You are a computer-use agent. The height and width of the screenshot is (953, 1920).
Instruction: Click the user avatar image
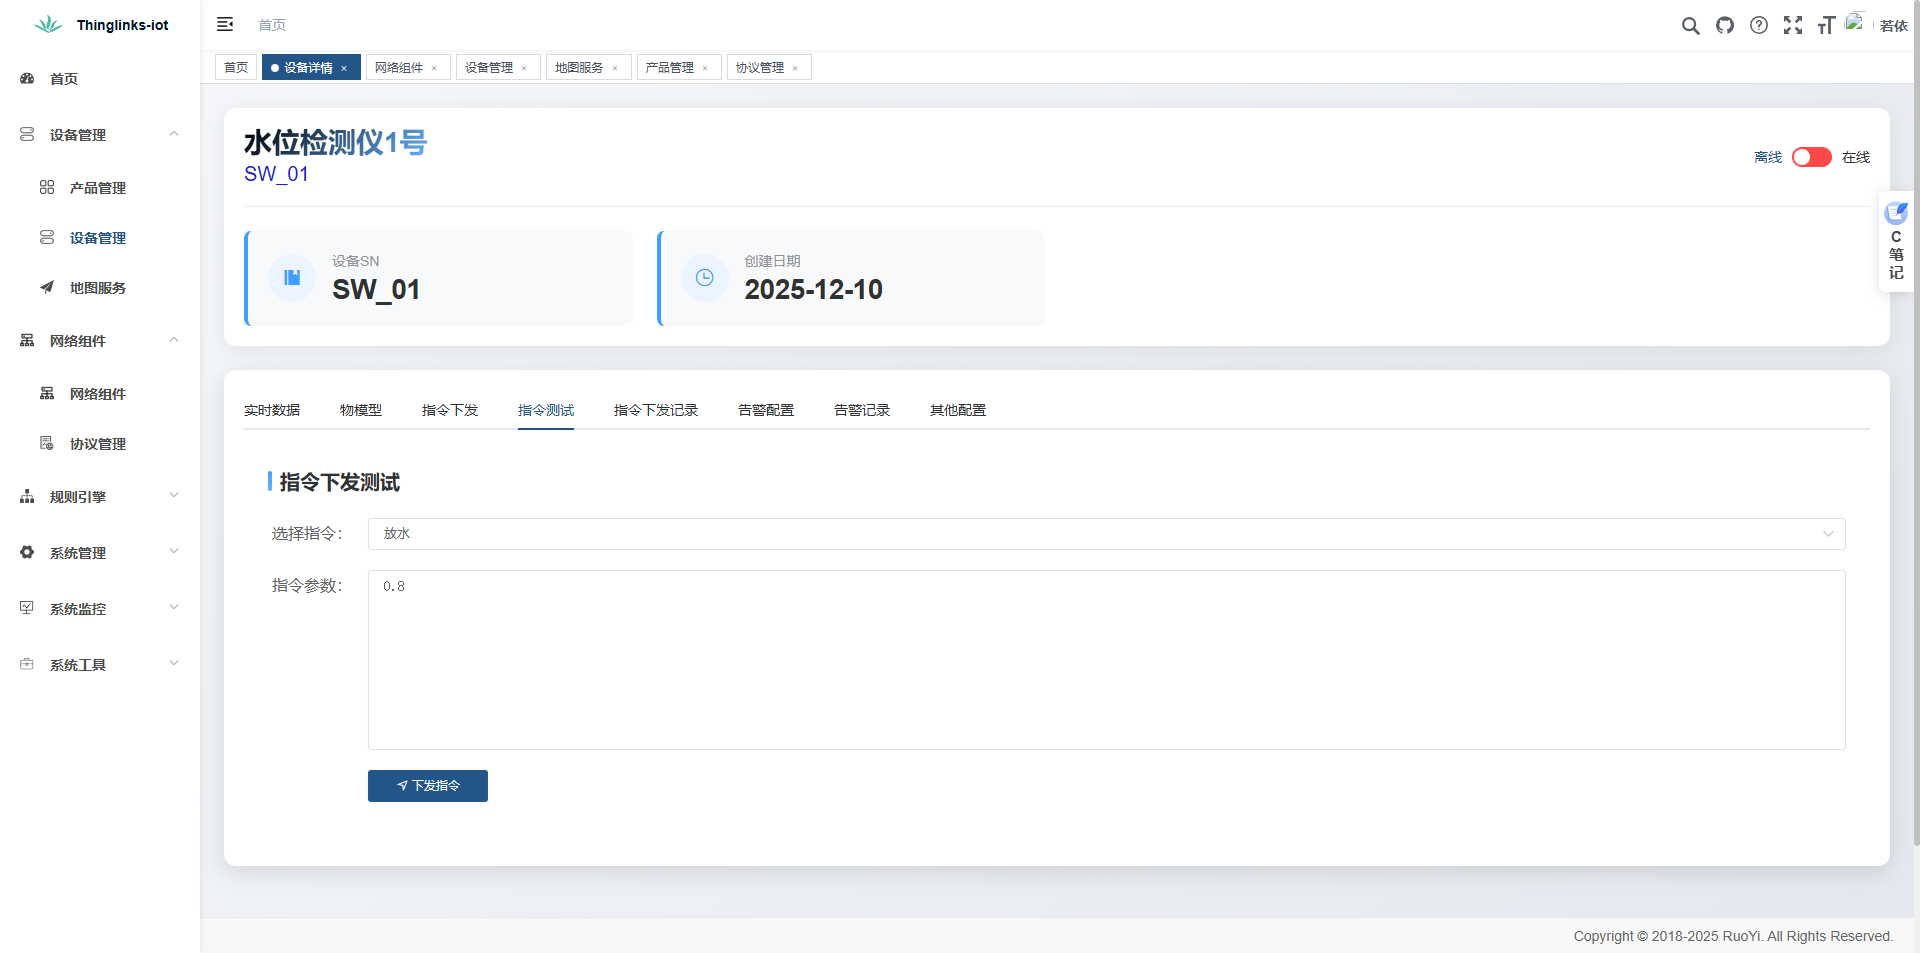point(1855,23)
